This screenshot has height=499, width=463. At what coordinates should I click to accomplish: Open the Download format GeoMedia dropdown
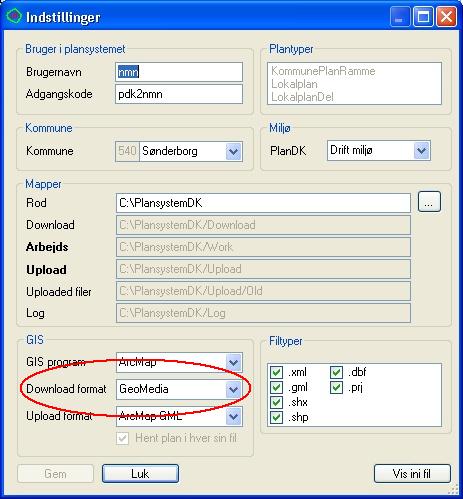(233, 389)
